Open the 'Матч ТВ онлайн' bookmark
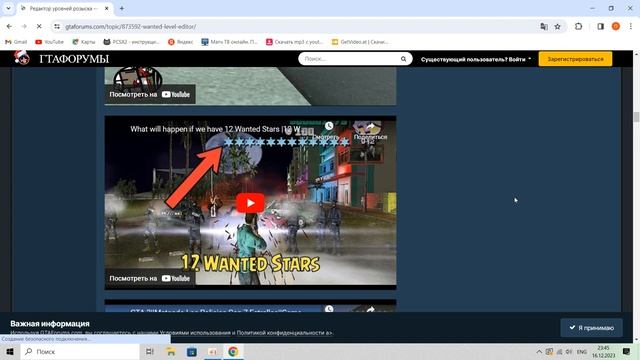 click(229, 42)
